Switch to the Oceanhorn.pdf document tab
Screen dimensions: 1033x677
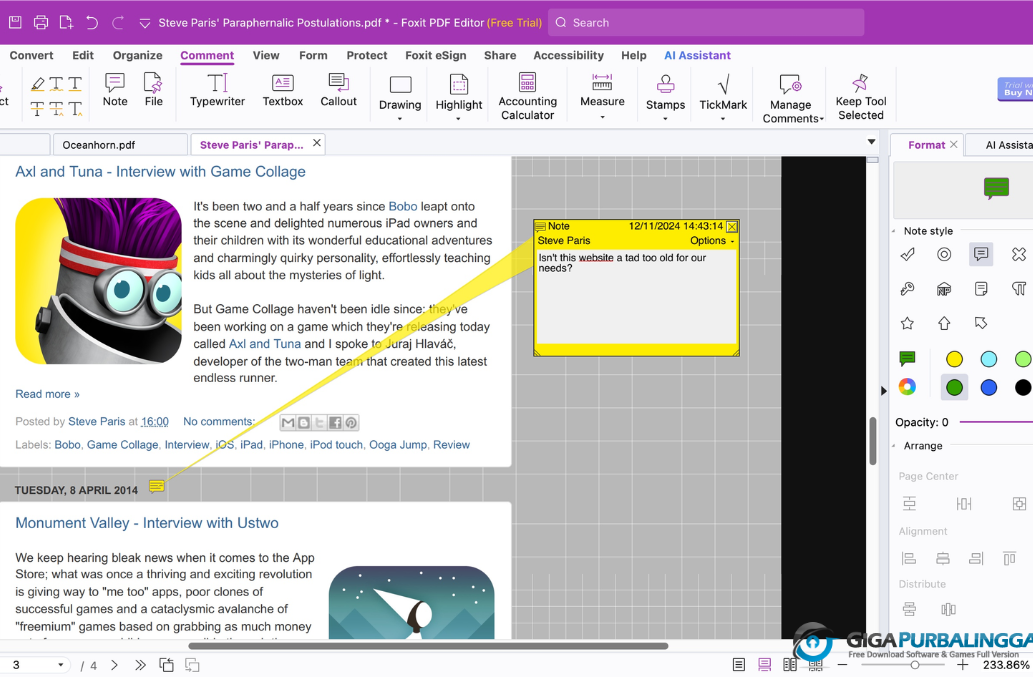[119, 145]
